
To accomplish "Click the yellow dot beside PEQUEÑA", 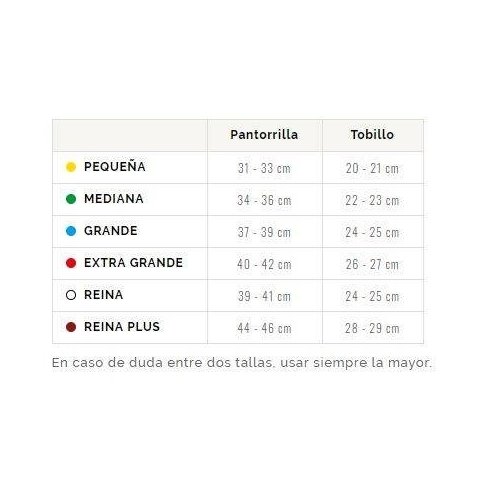I will [71, 167].
